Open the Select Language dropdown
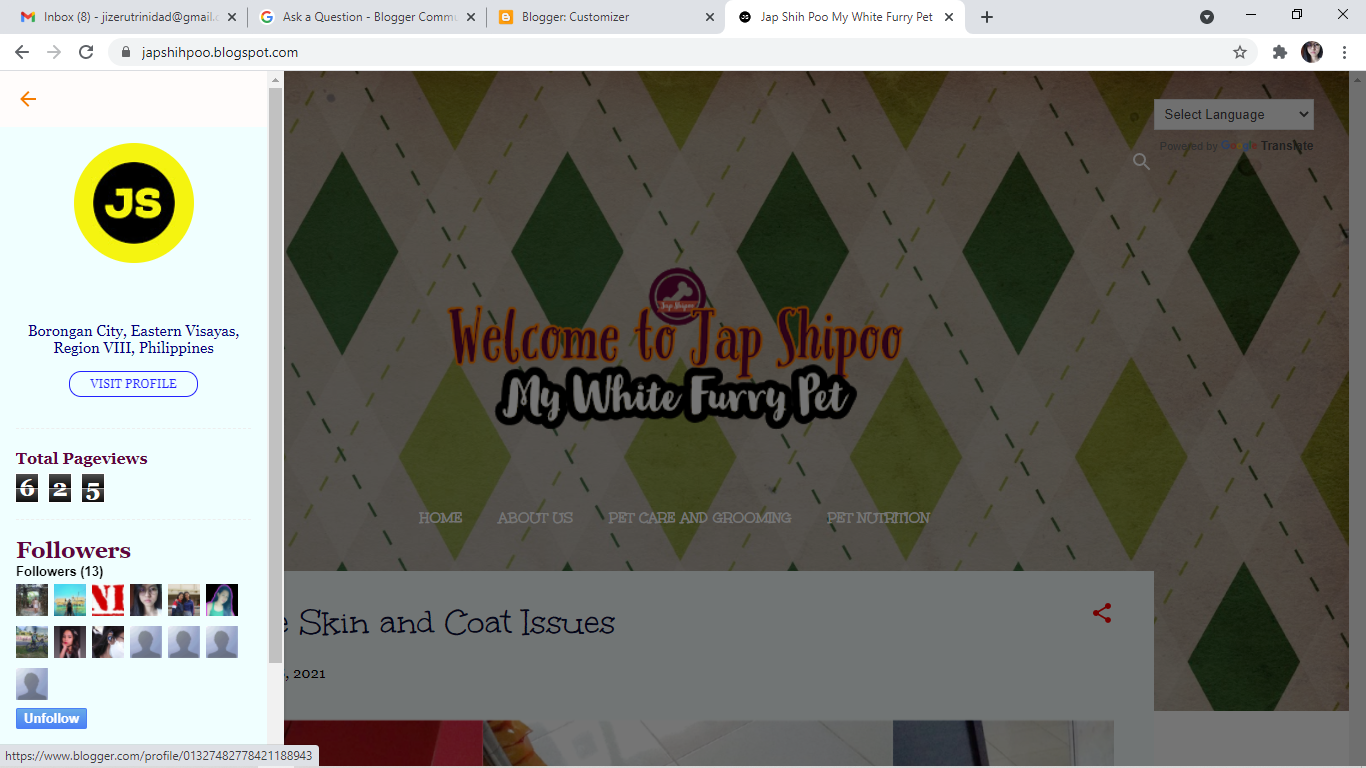The width and height of the screenshot is (1366, 768). (x=1233, y=115)
